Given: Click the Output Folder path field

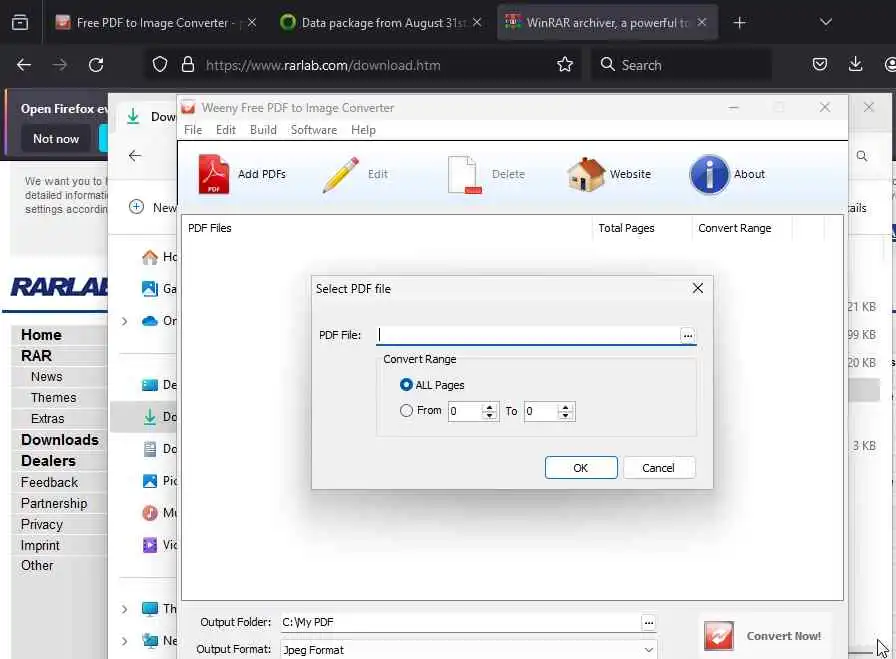Looking at the screenshot, I should pos(460,622).
